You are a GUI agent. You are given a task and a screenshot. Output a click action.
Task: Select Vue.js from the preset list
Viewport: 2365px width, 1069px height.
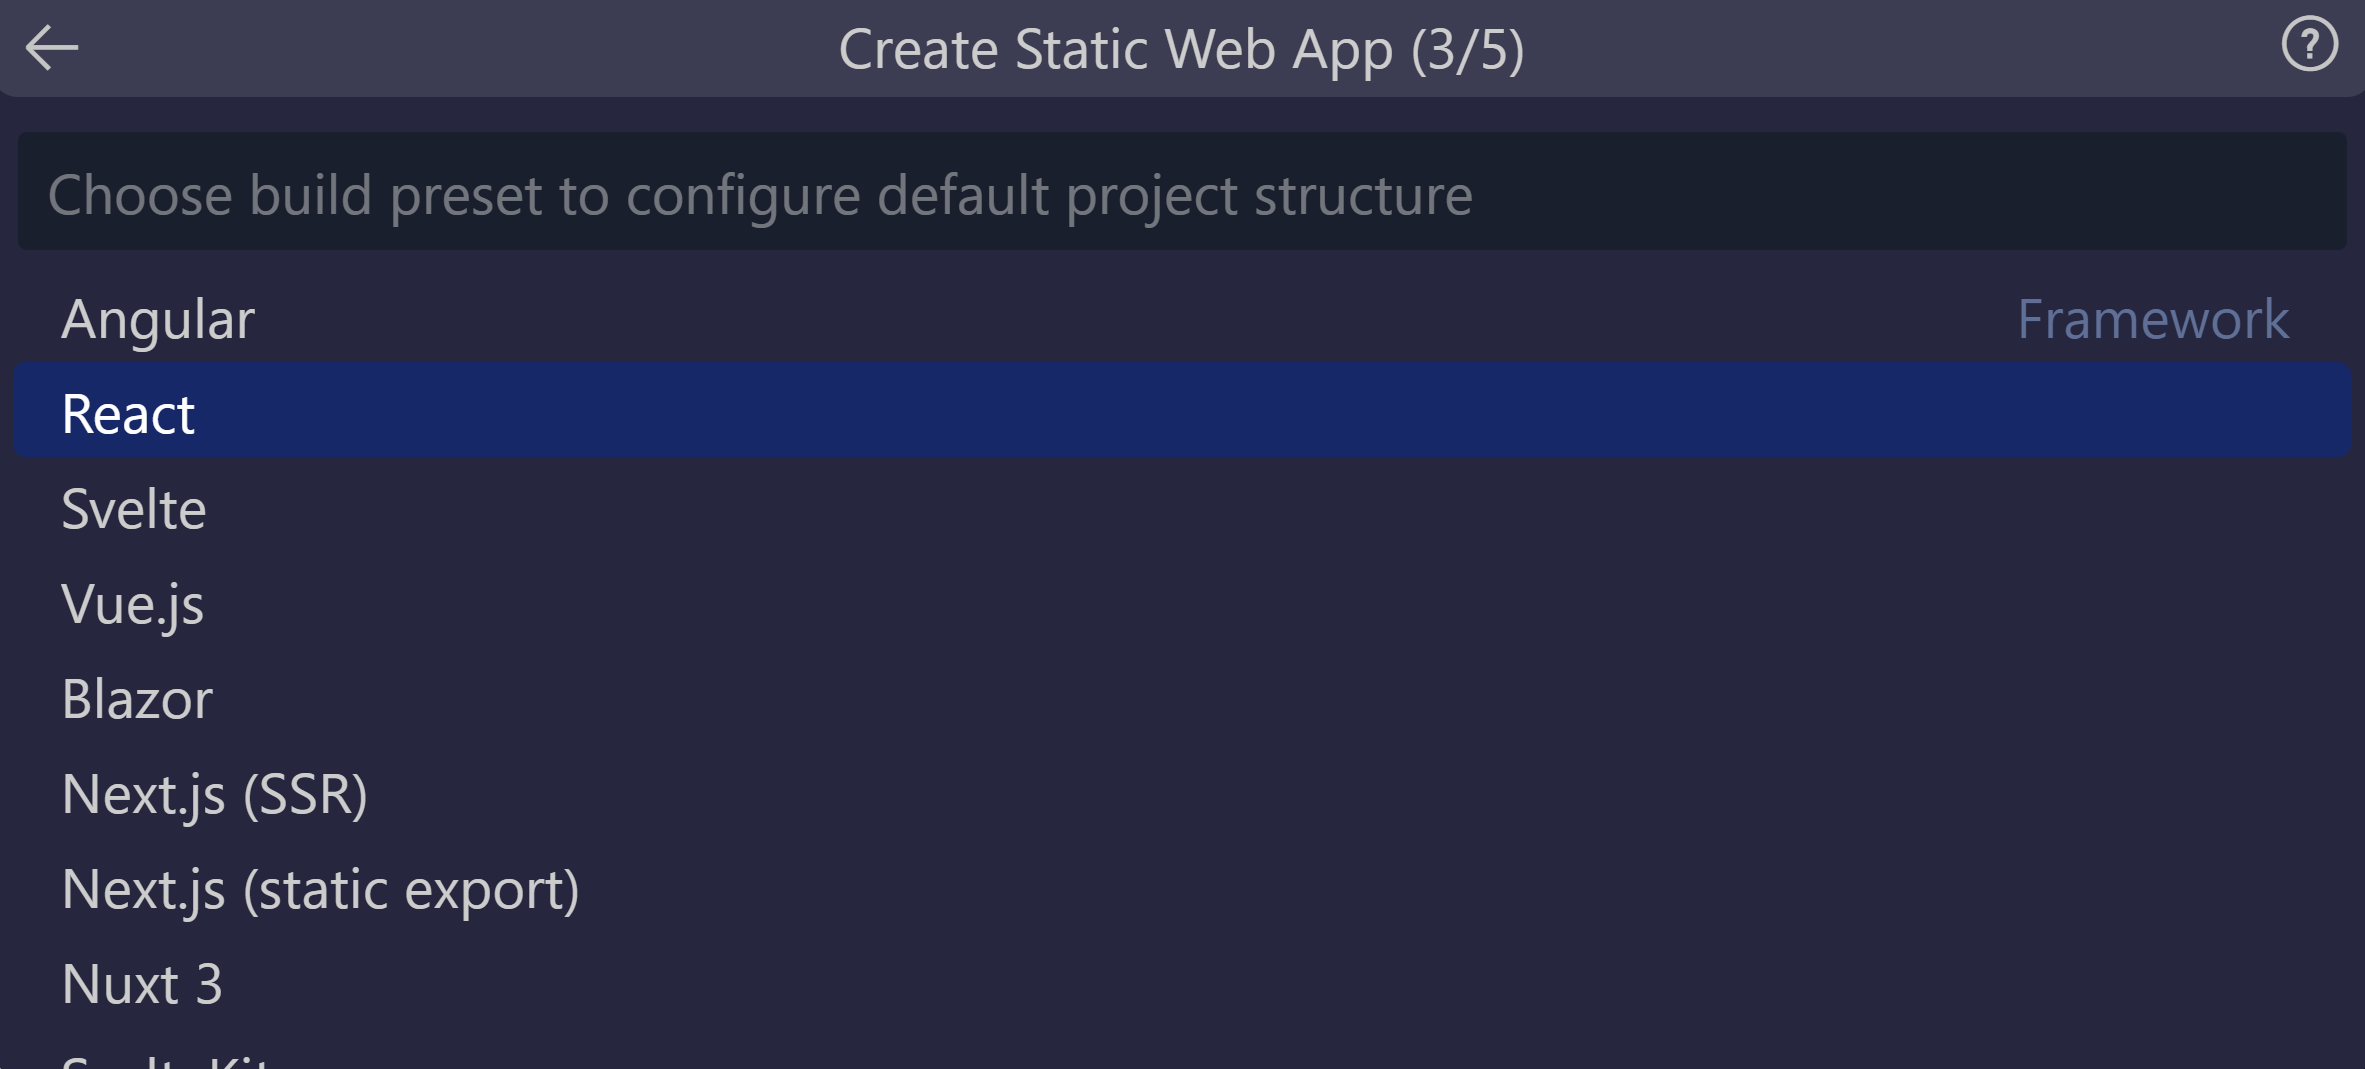click(x=133, y=603)
